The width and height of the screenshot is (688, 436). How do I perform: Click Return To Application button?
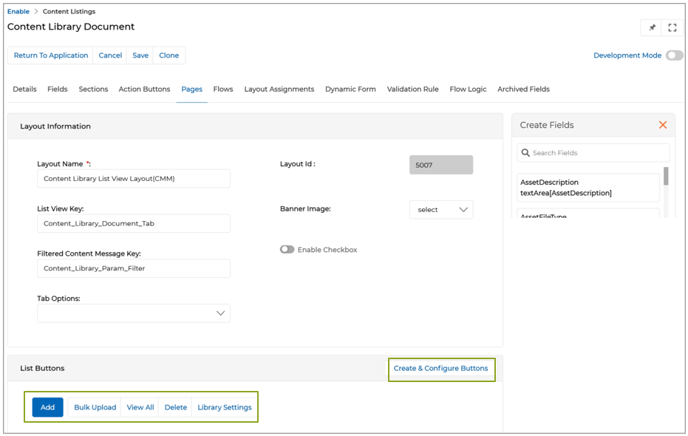point(51,56)
